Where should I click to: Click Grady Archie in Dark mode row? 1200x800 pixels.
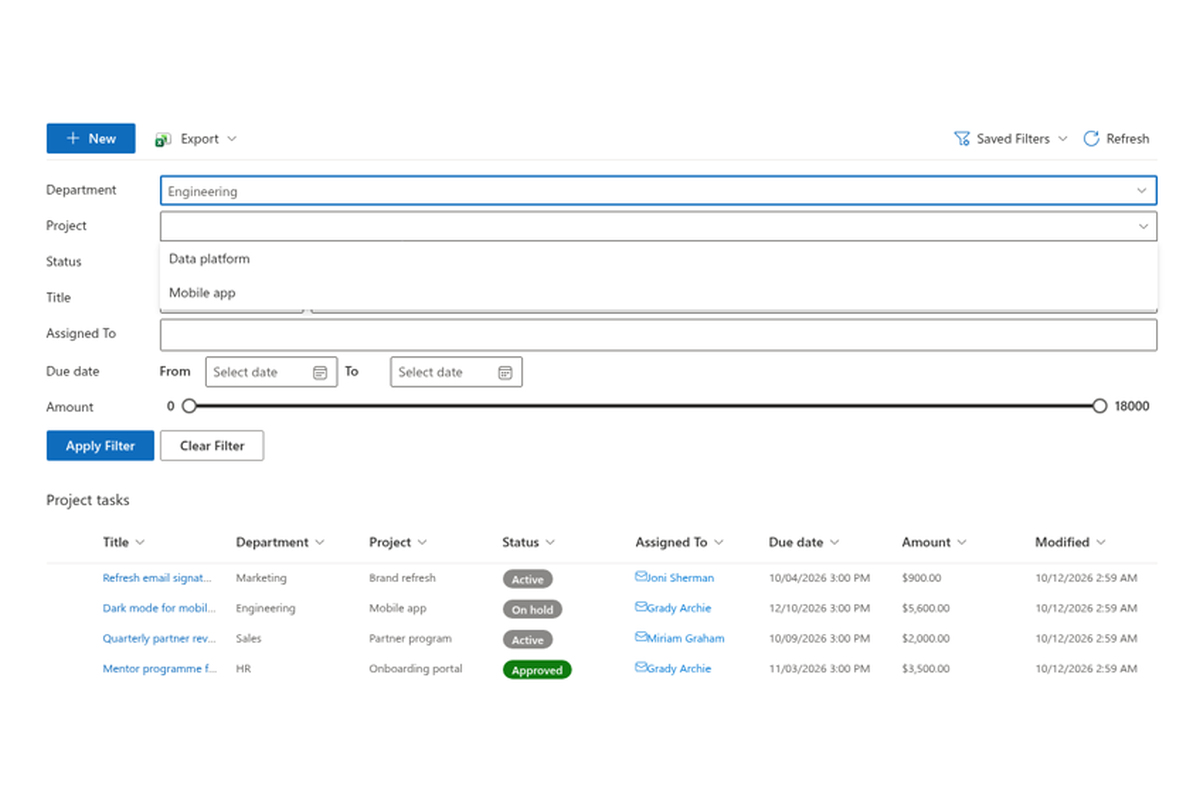[680, 608]
